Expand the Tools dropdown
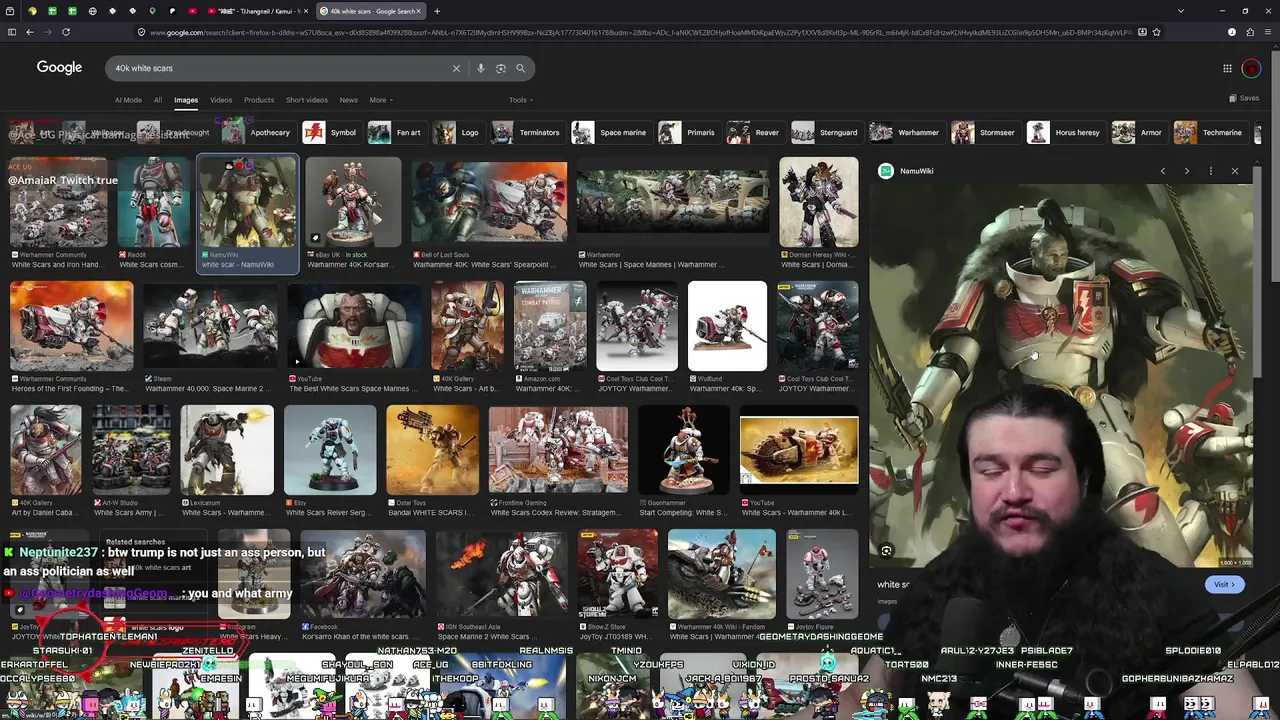 tap(520, 100)
